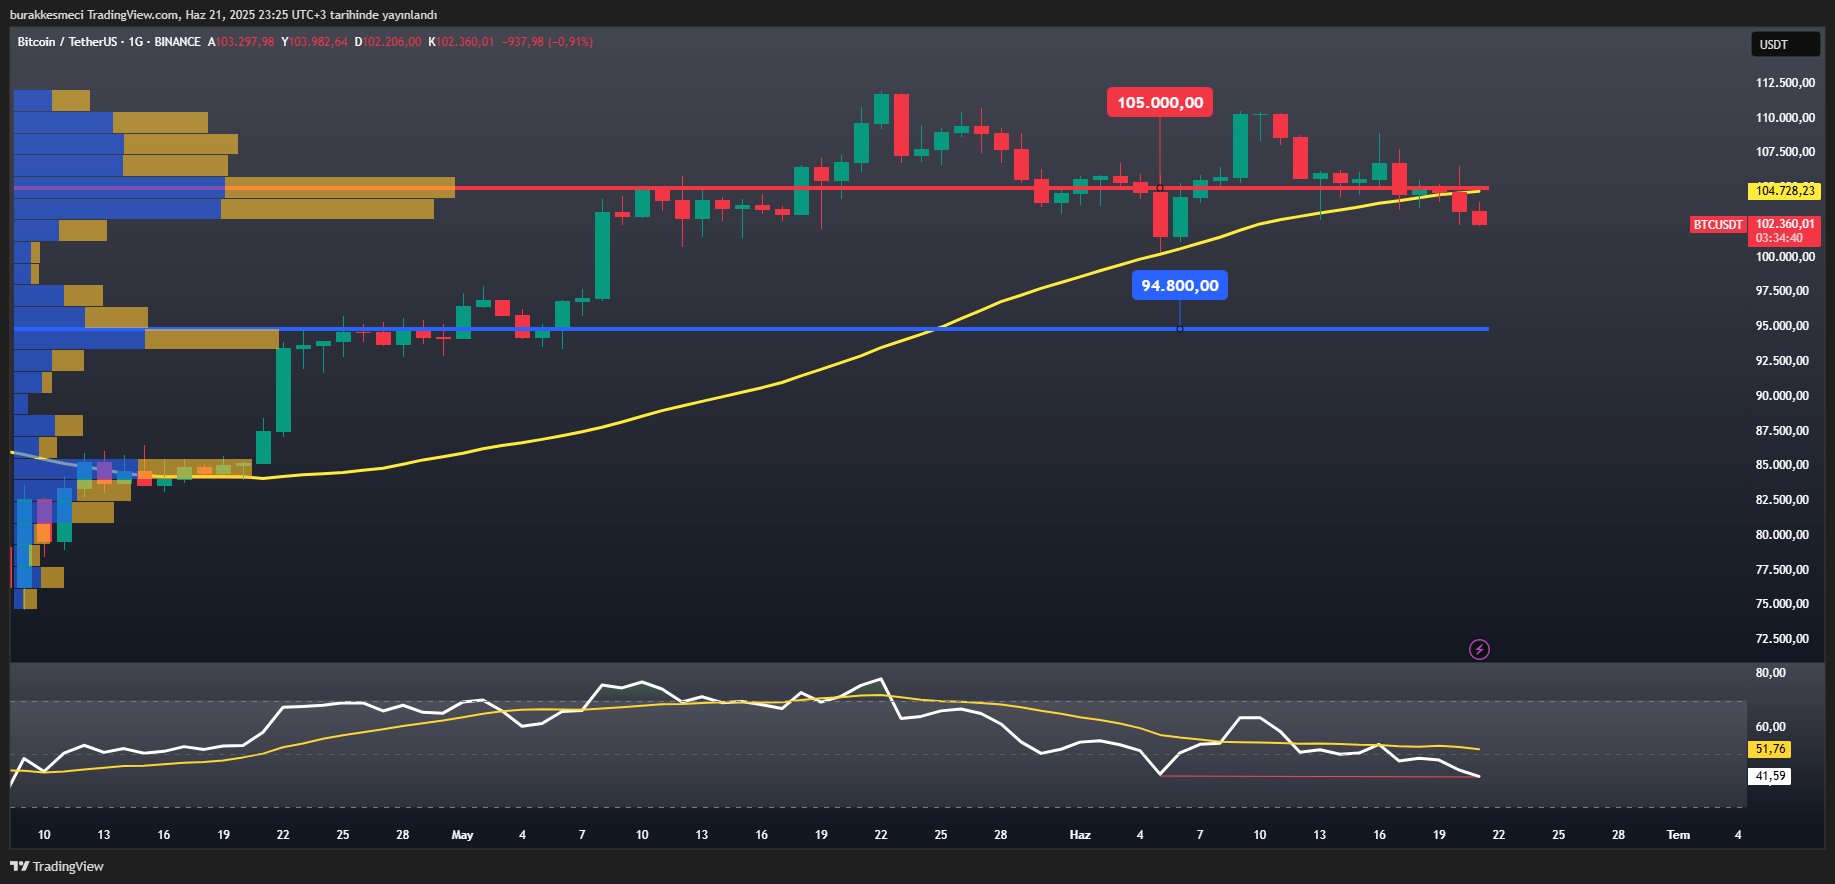Image resolution: width=1835 pixels, height=884 pixels.
Task: Click the BTCUSDT symbol tag
Action: pyautogui.click(x=1717, y=225)
